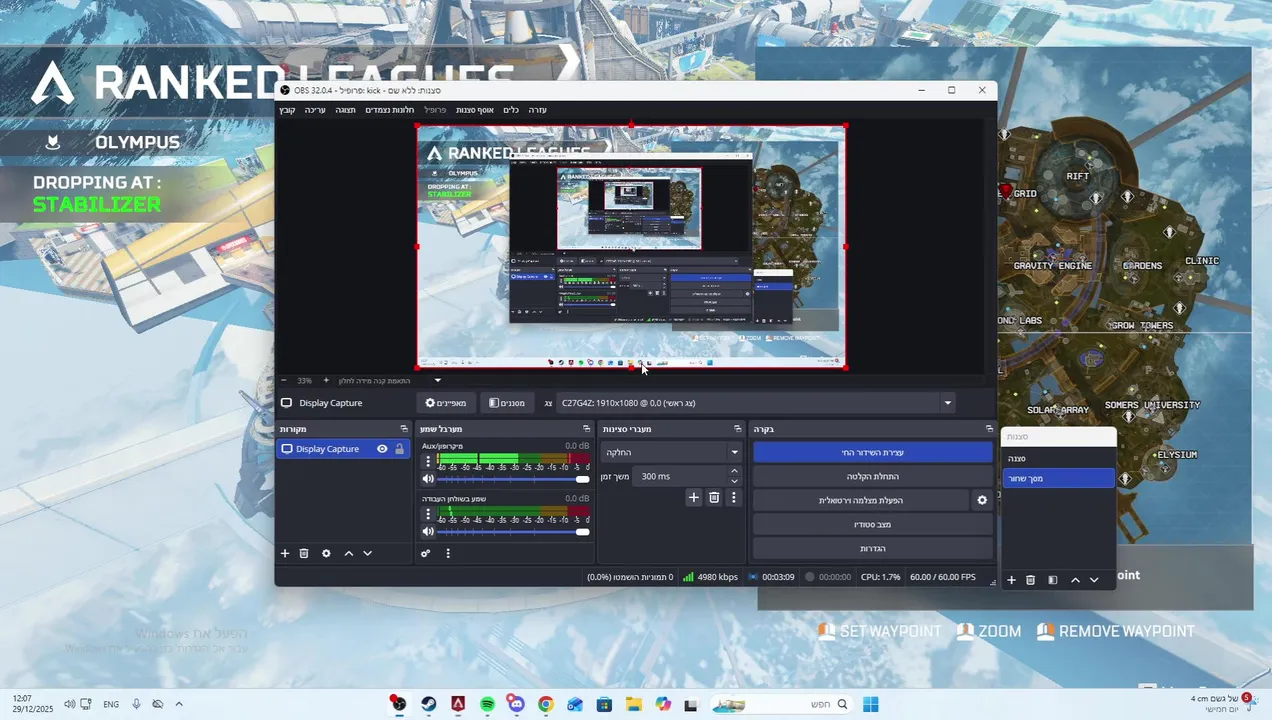Select Display Capture source row
This screenshot has height=720, width=1272.
(343, 449)
